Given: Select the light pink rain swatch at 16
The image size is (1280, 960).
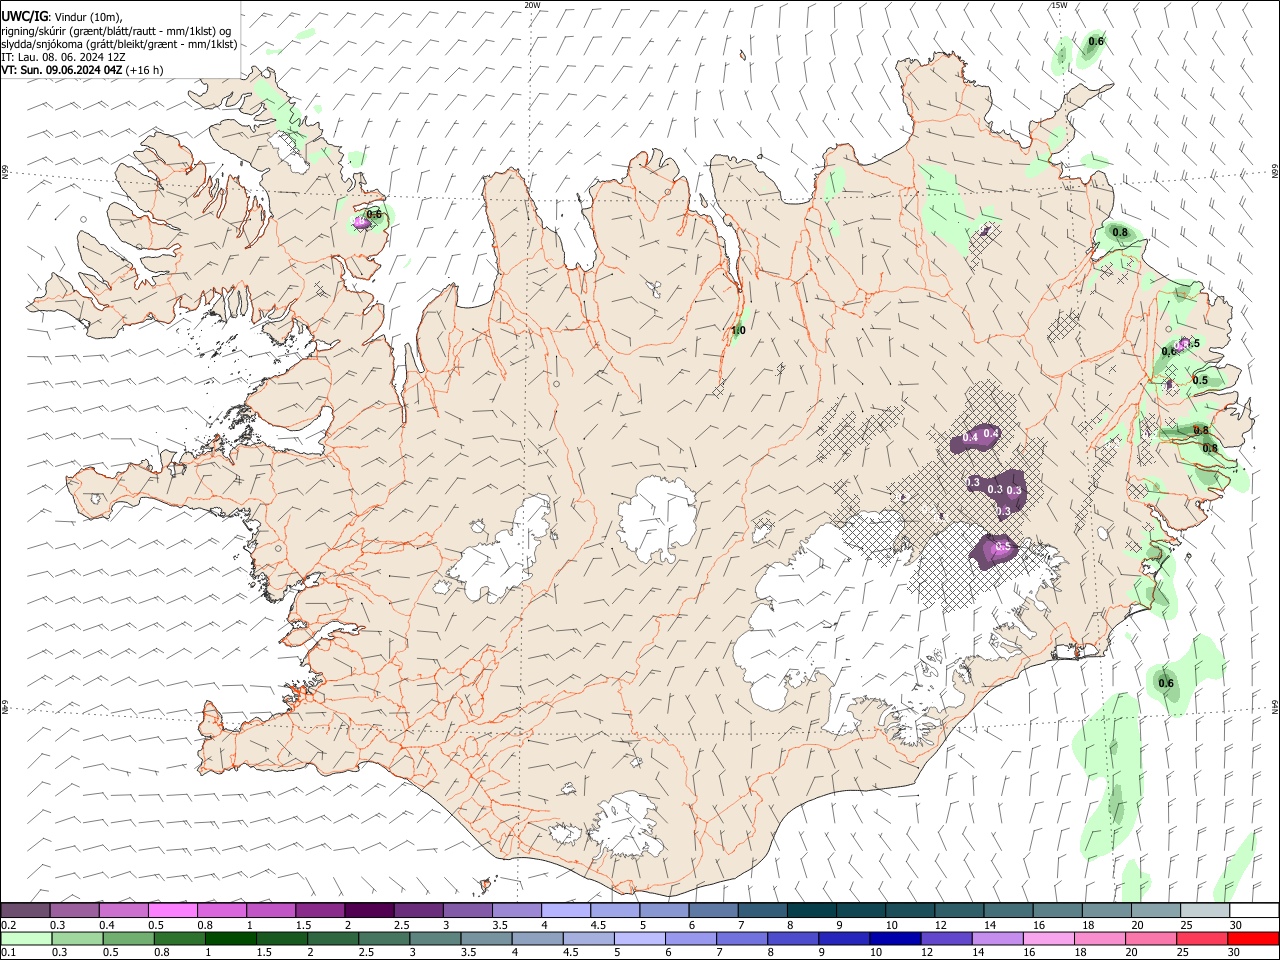Looking at the screenshot, I should pyautogui.click(x=1048, y=938).
